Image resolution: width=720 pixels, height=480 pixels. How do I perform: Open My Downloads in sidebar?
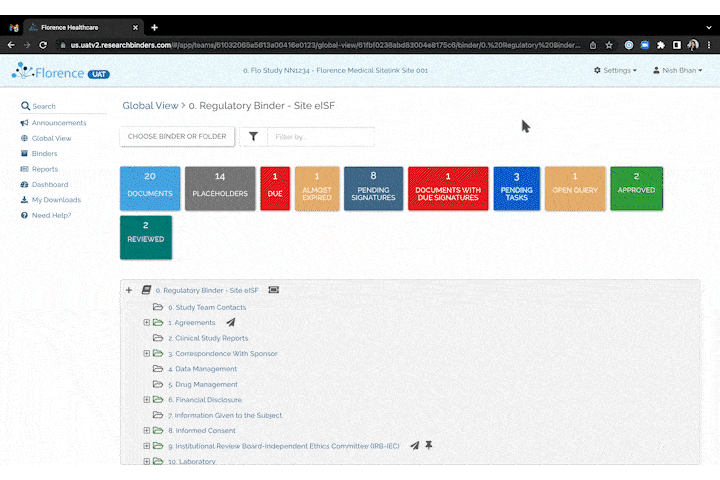pos(56,200)
